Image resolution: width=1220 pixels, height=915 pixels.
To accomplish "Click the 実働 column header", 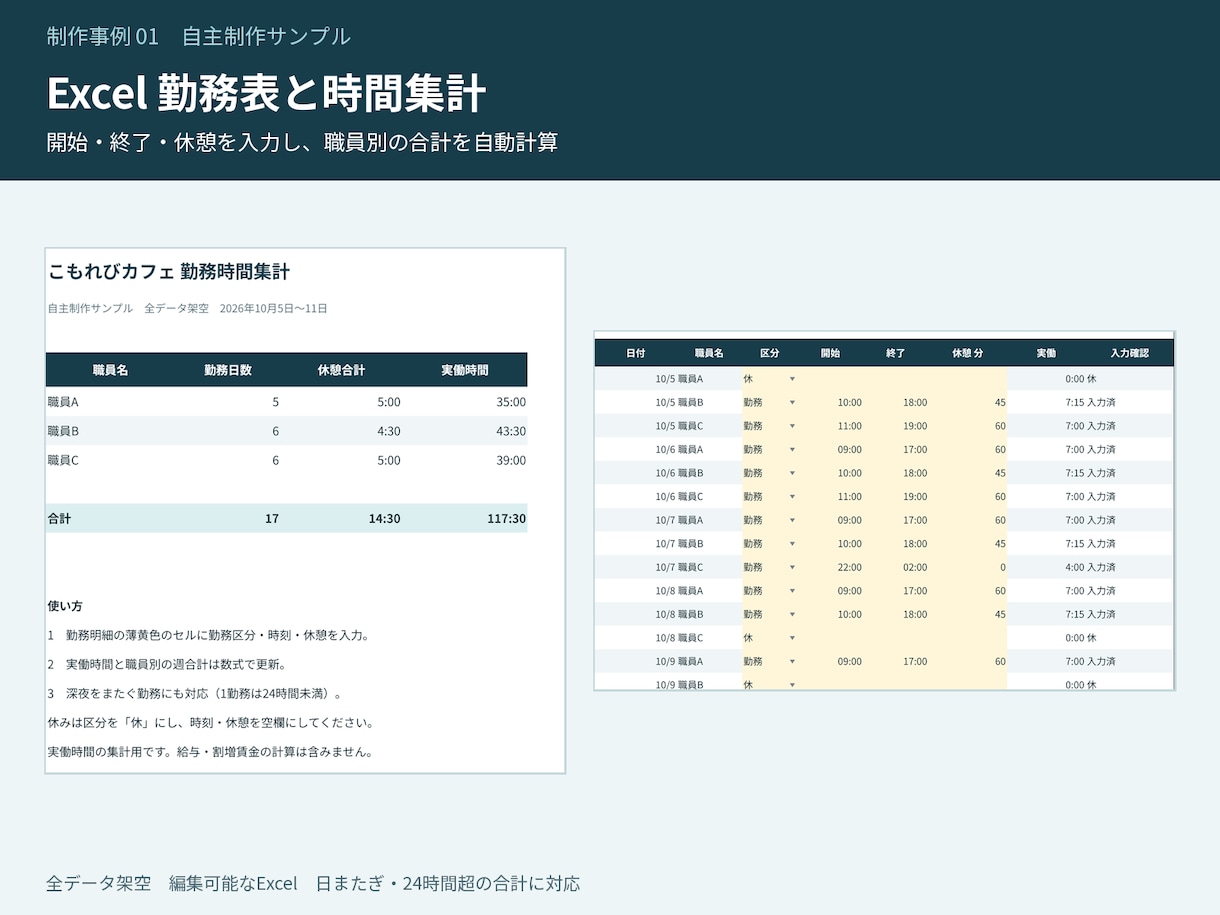I will (x=1046, y=353).
